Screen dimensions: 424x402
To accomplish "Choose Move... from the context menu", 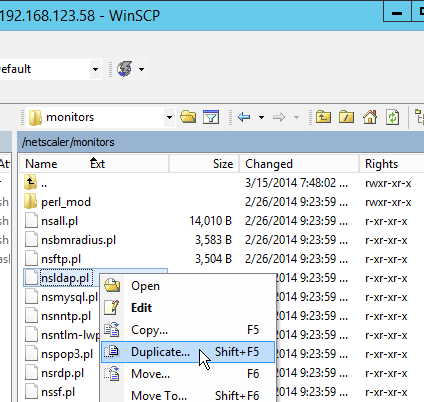I will click(x=188, y=374).
